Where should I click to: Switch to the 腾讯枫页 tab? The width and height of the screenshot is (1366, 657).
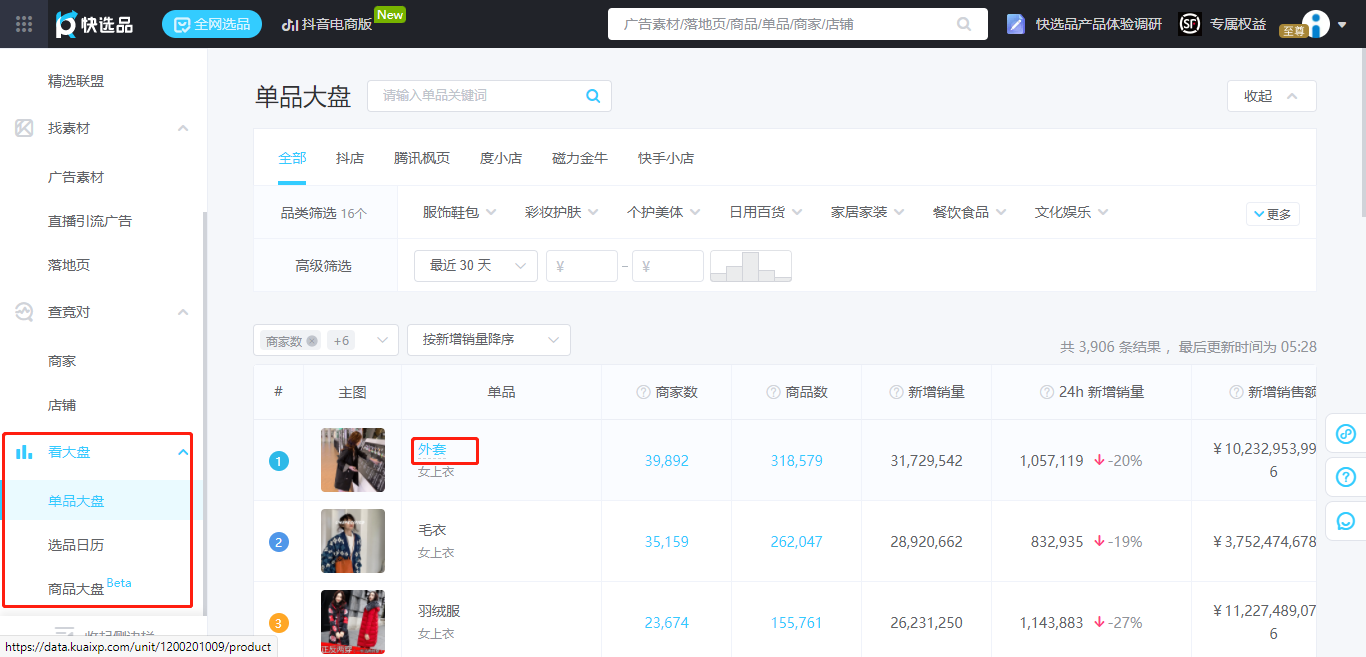(x=422, y=158)
